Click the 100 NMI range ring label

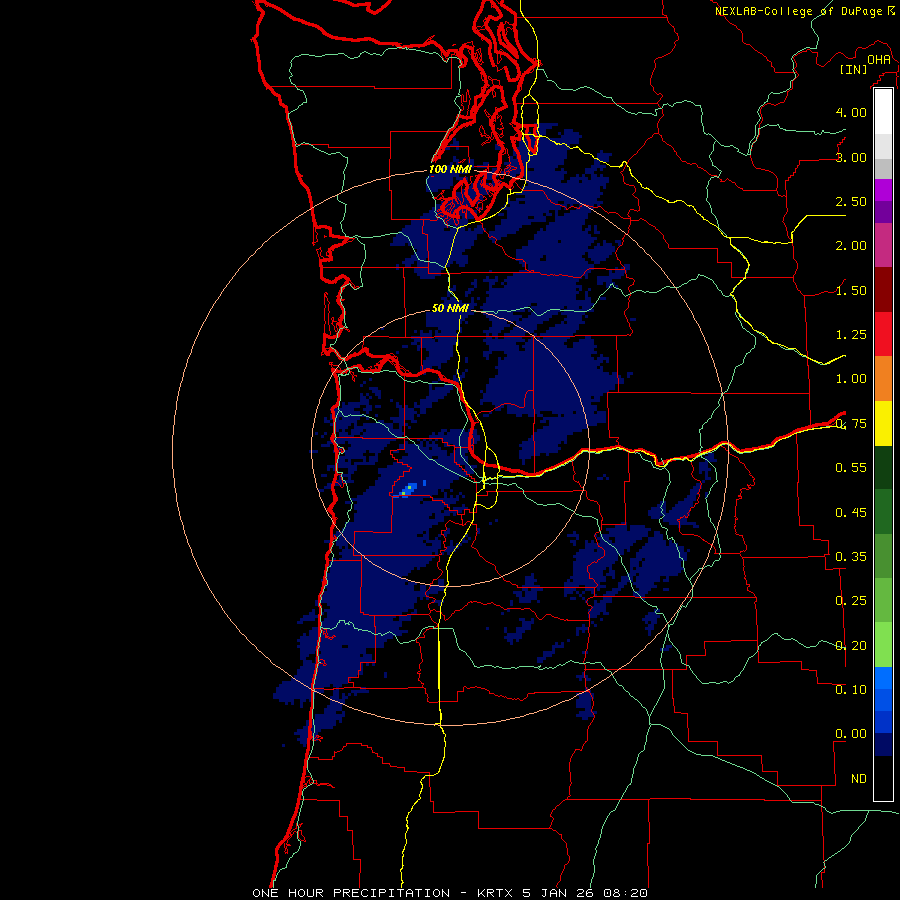(450, 169)
